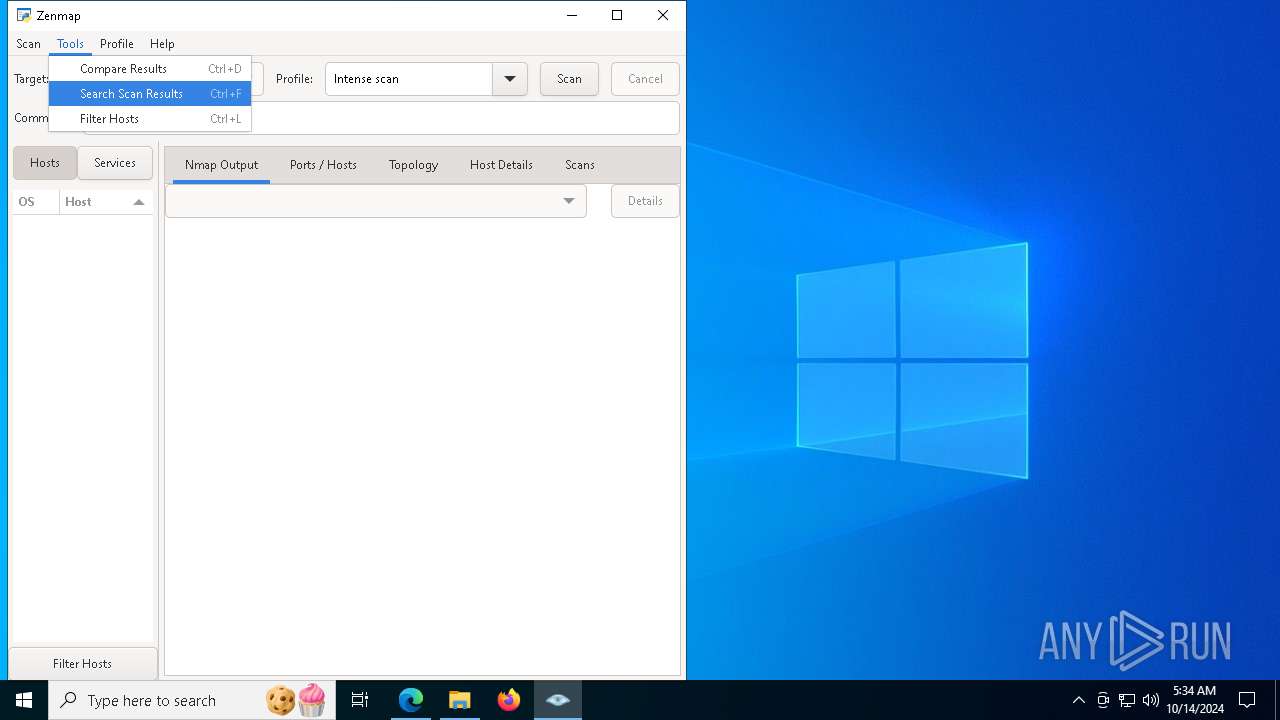Open File Explorer from taskbar
This screenshot has height=720, width=1280.
pyautogui.click(x=460, y=700)
